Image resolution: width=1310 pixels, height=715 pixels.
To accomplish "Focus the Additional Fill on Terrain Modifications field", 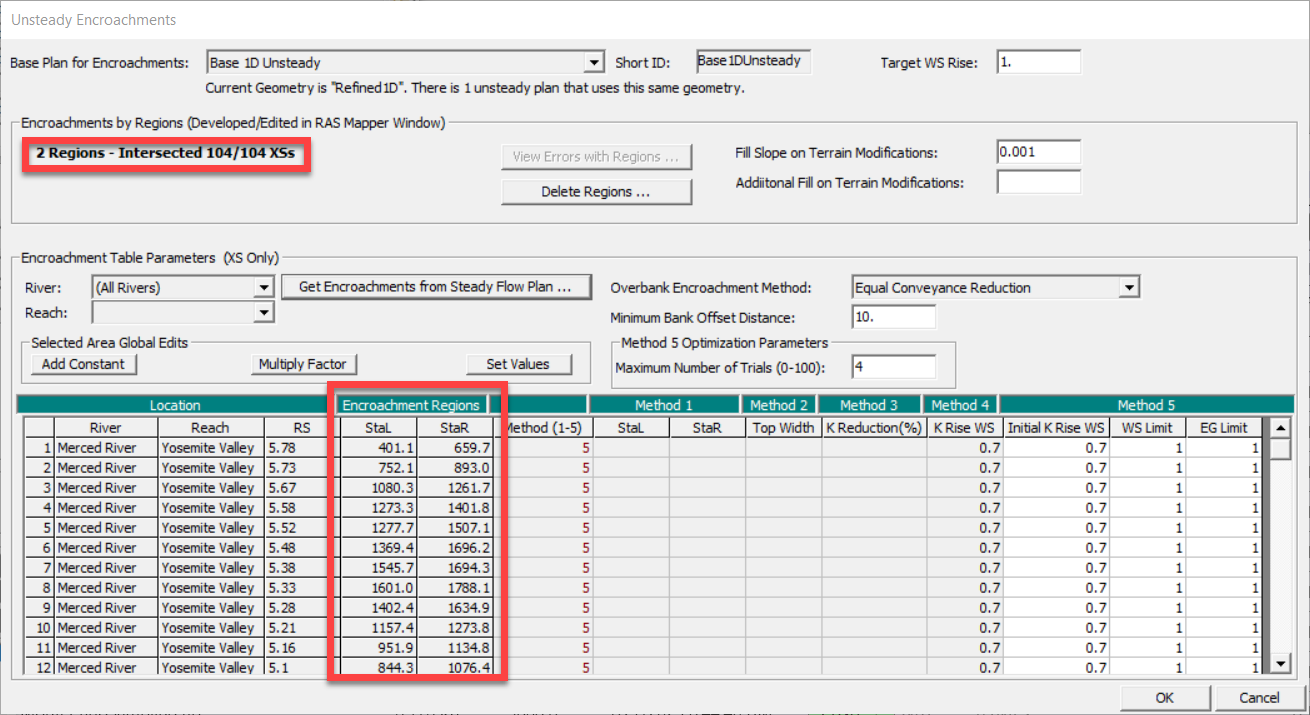I will (1037, 183).
